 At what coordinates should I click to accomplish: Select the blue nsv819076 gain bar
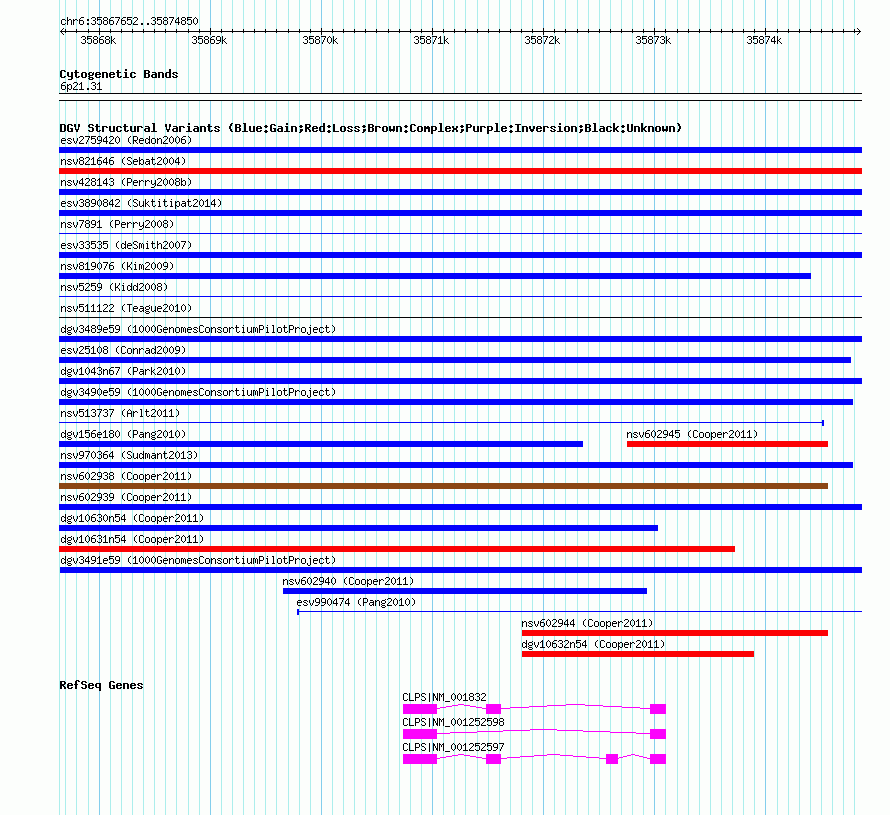435,276
